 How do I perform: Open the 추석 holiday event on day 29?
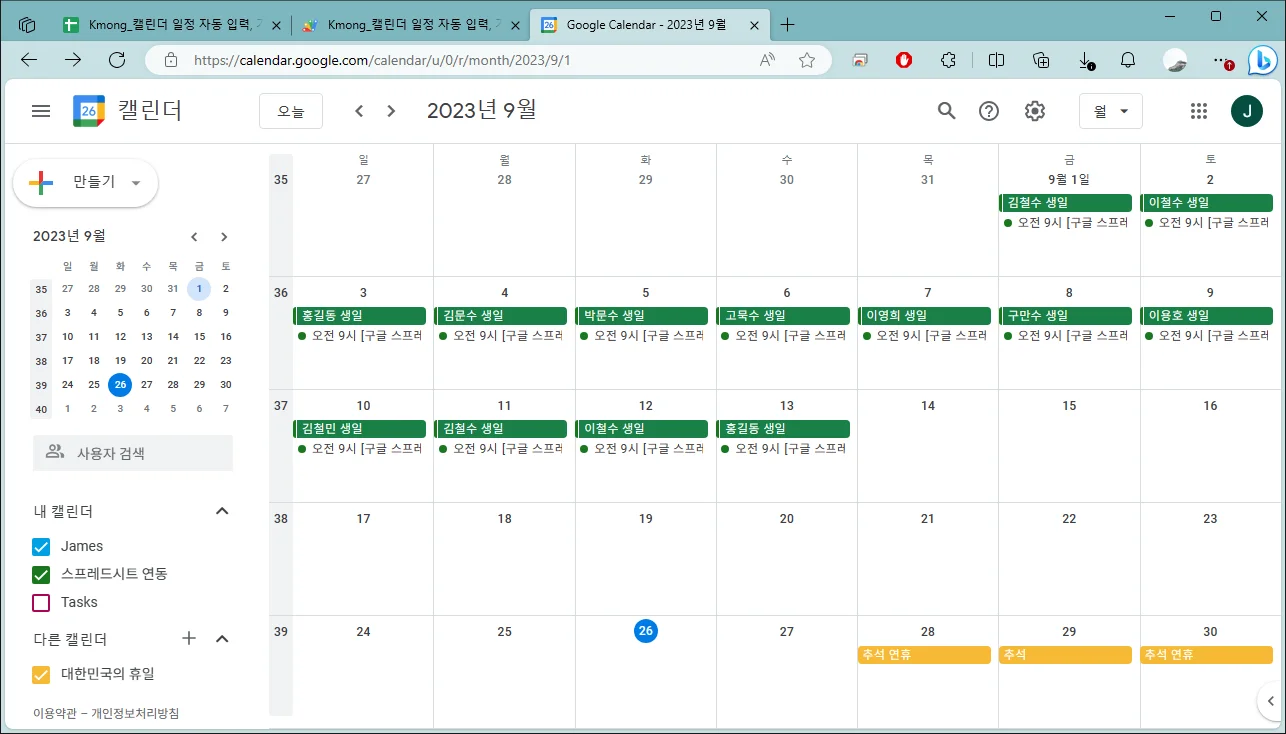pyautogui.click(x=1066, y=655)
